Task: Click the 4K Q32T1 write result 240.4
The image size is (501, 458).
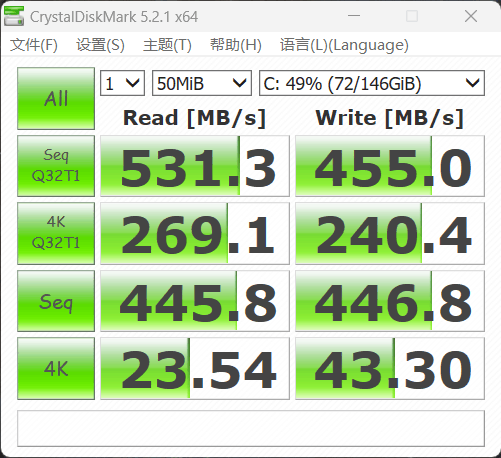Action: (x=390, y=233)
